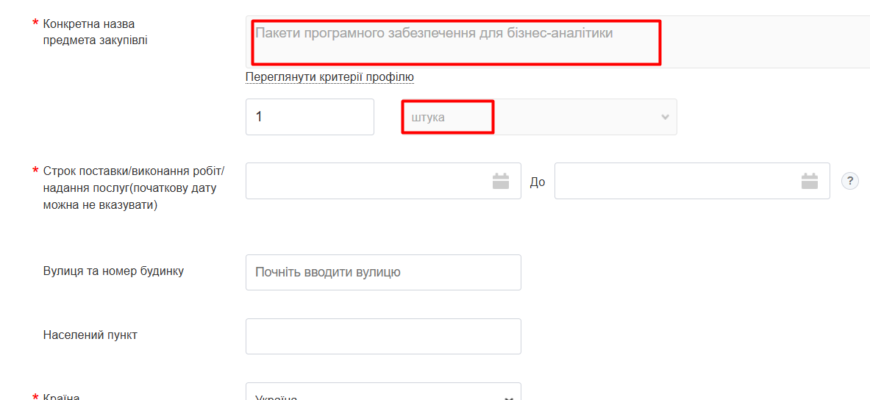The height and width of the screenshot is (400, 870).
Task: Click the procurement item name text area
Action: [x=558, y=42]
